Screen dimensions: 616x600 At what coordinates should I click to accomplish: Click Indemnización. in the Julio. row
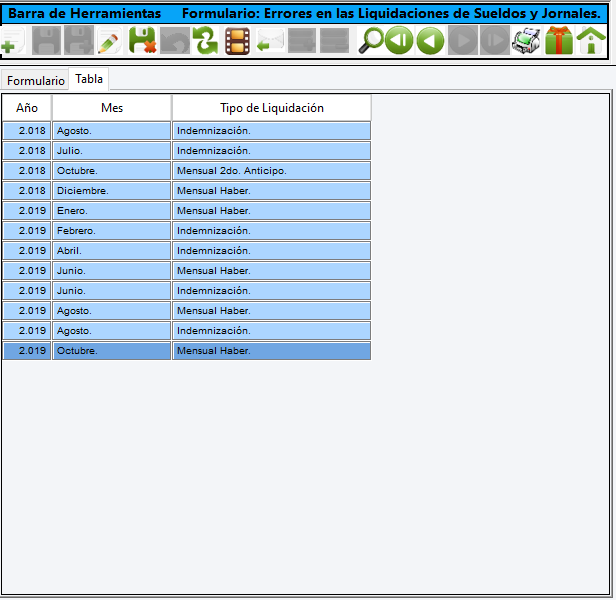click(272, 151)
